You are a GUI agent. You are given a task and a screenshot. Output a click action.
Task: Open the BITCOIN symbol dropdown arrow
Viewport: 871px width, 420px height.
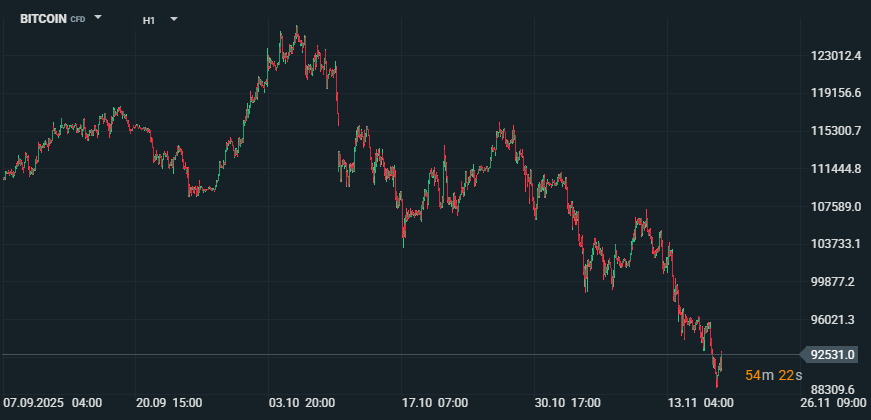pos(98,18)
